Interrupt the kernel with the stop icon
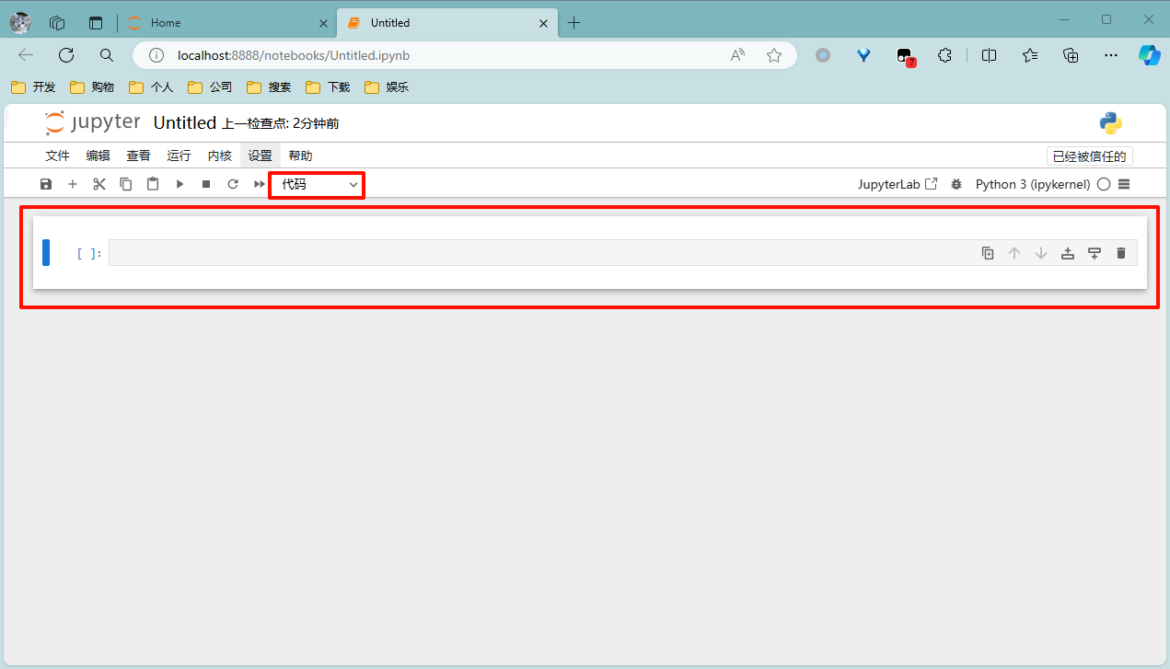 pos(206,184)
